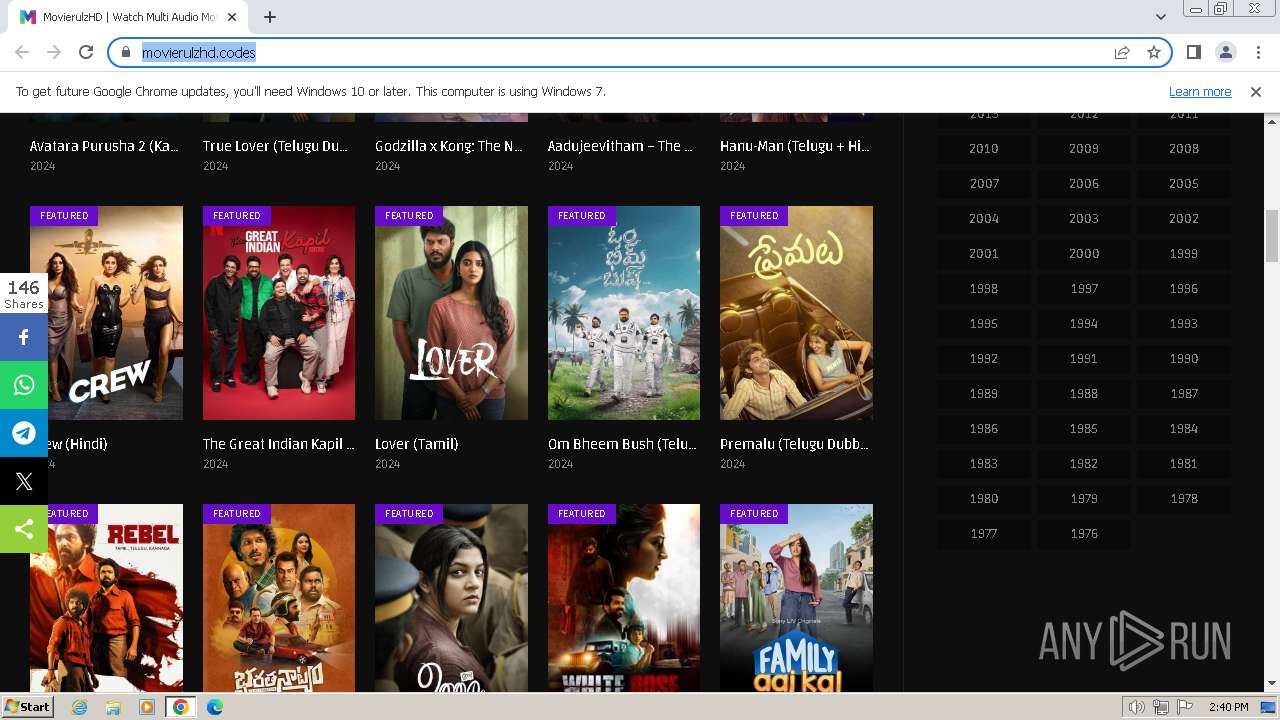Open Hanu-Man title link
Screen dimensions: 1280x720
coord(794,146)
